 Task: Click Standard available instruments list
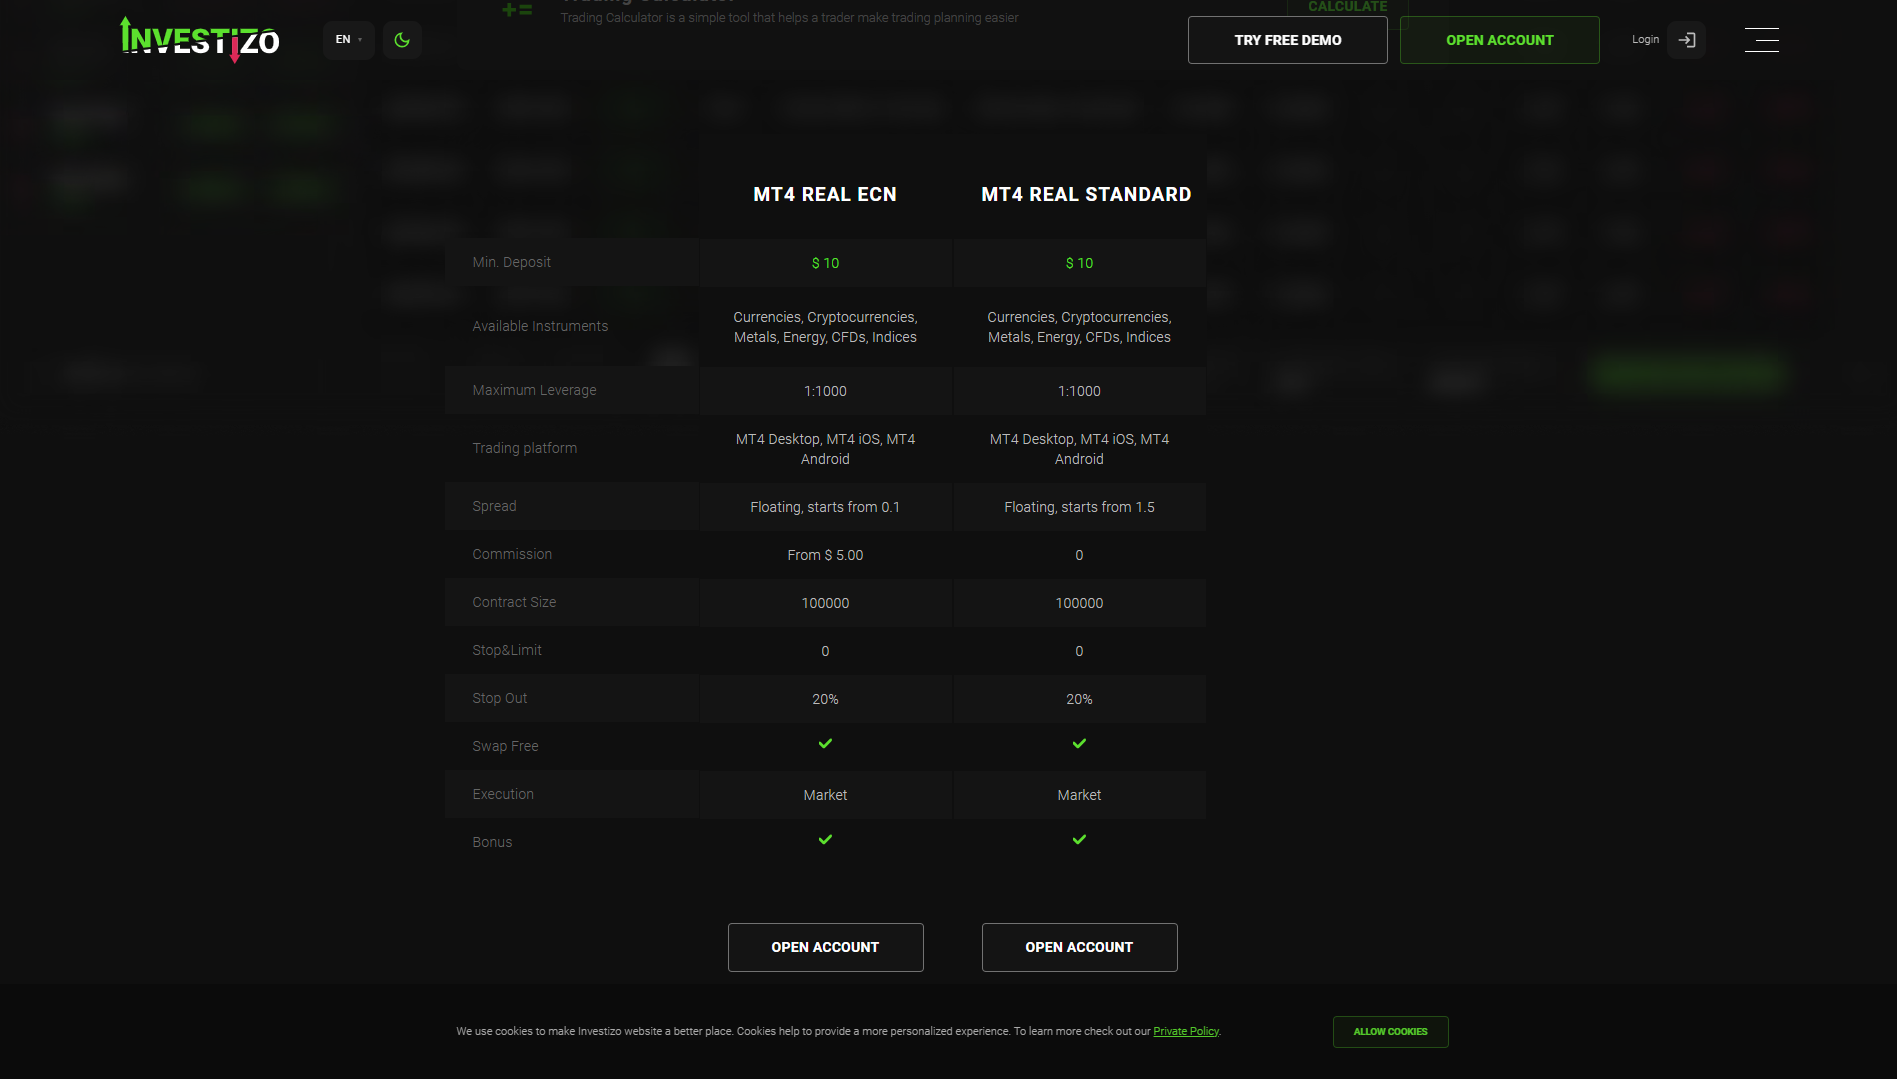pos(1080,327)
